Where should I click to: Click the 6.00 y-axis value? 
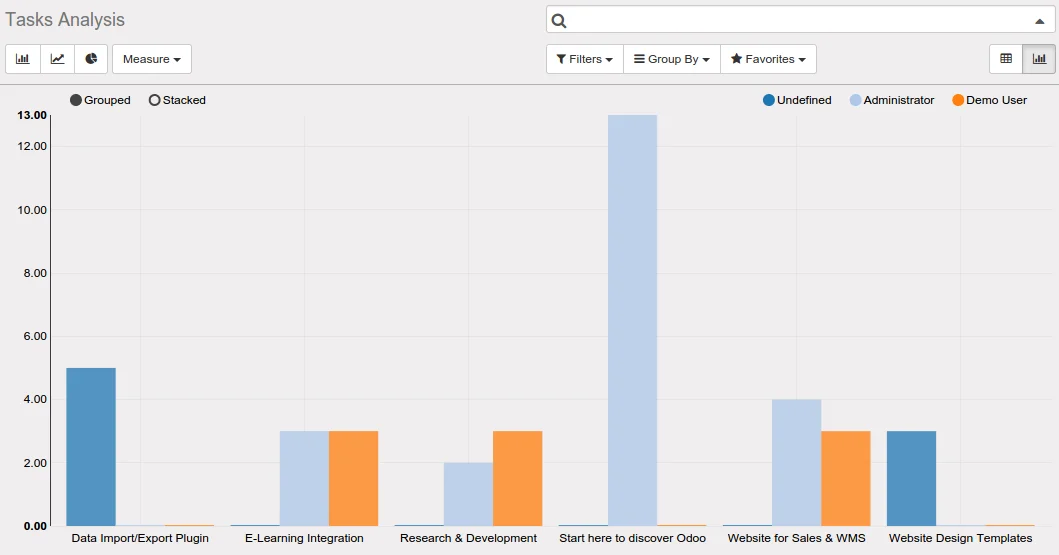[x=35, y=336]
